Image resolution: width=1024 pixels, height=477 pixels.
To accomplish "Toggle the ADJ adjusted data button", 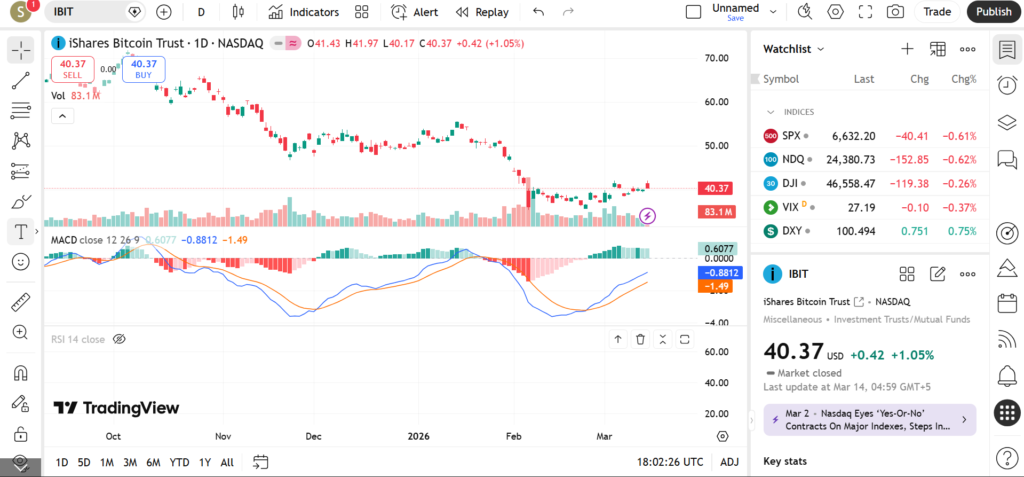I will tap(730, 462).
